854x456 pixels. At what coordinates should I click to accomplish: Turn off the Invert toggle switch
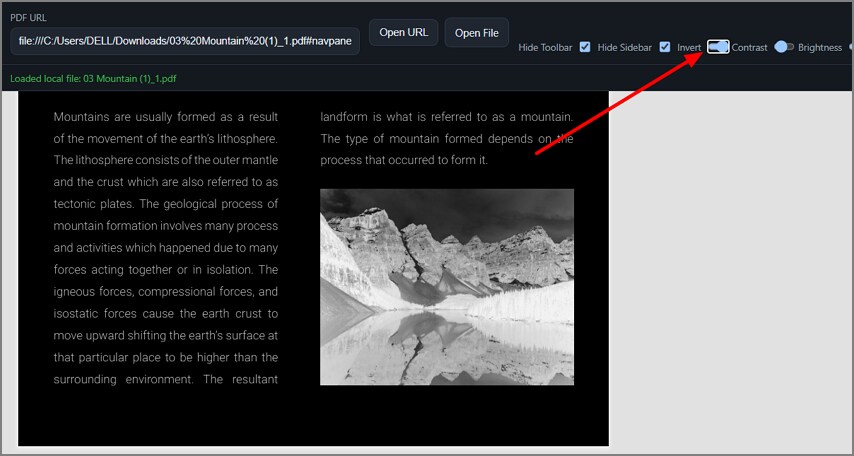(718, 47)
